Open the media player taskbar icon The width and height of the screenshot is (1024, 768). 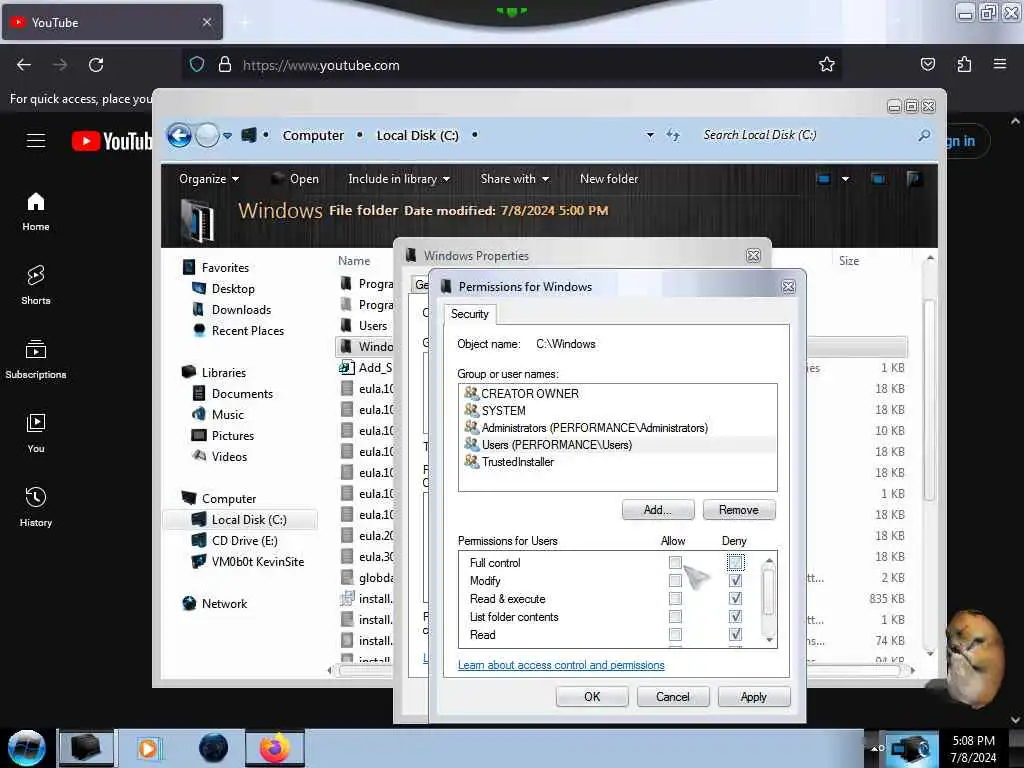tap(148, 748)
